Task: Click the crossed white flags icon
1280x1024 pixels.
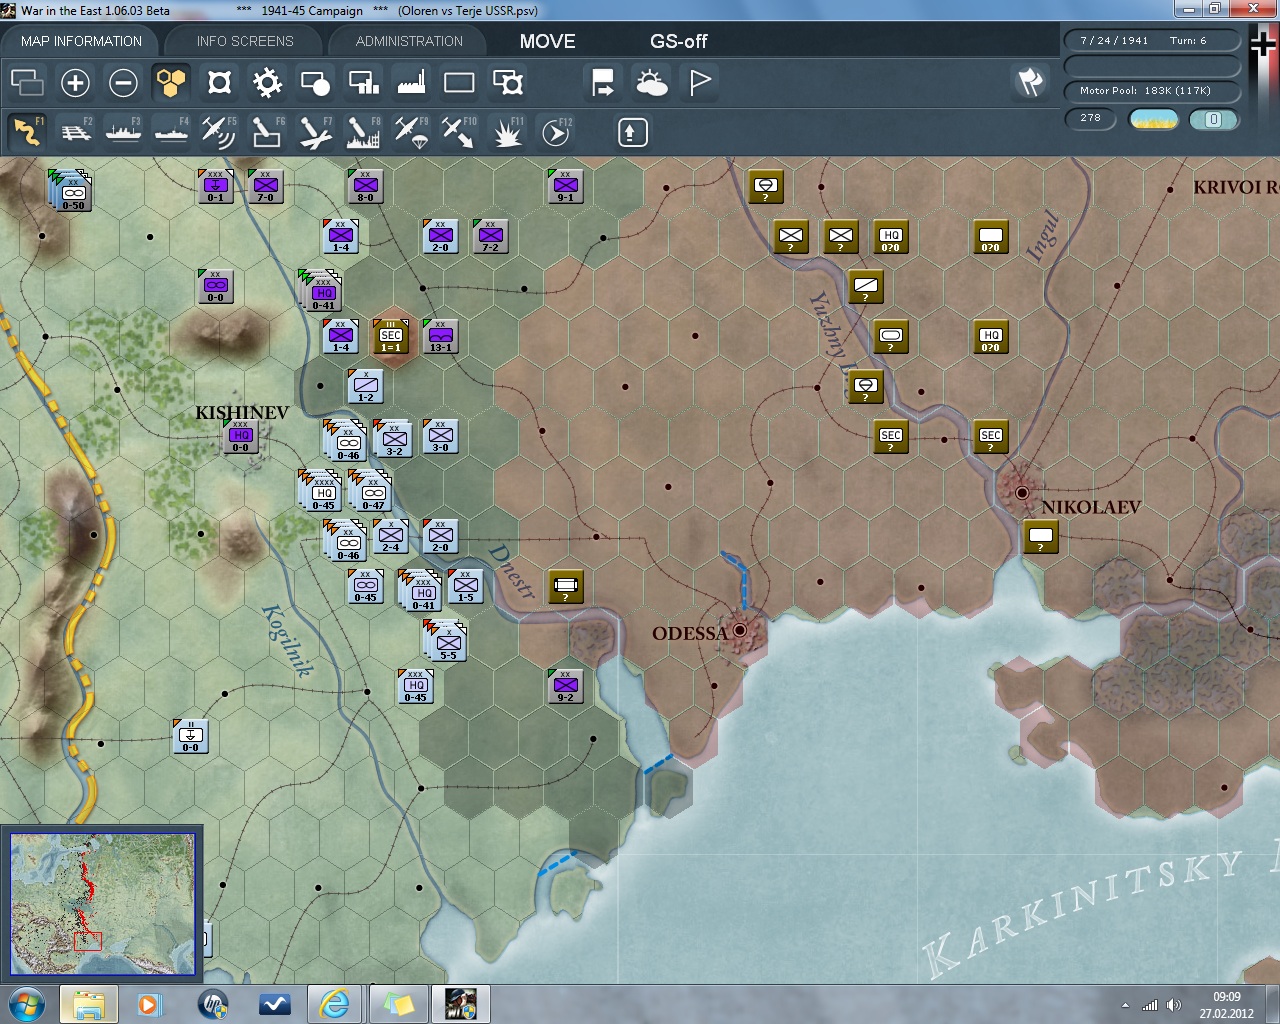Action: (1031, 83)
